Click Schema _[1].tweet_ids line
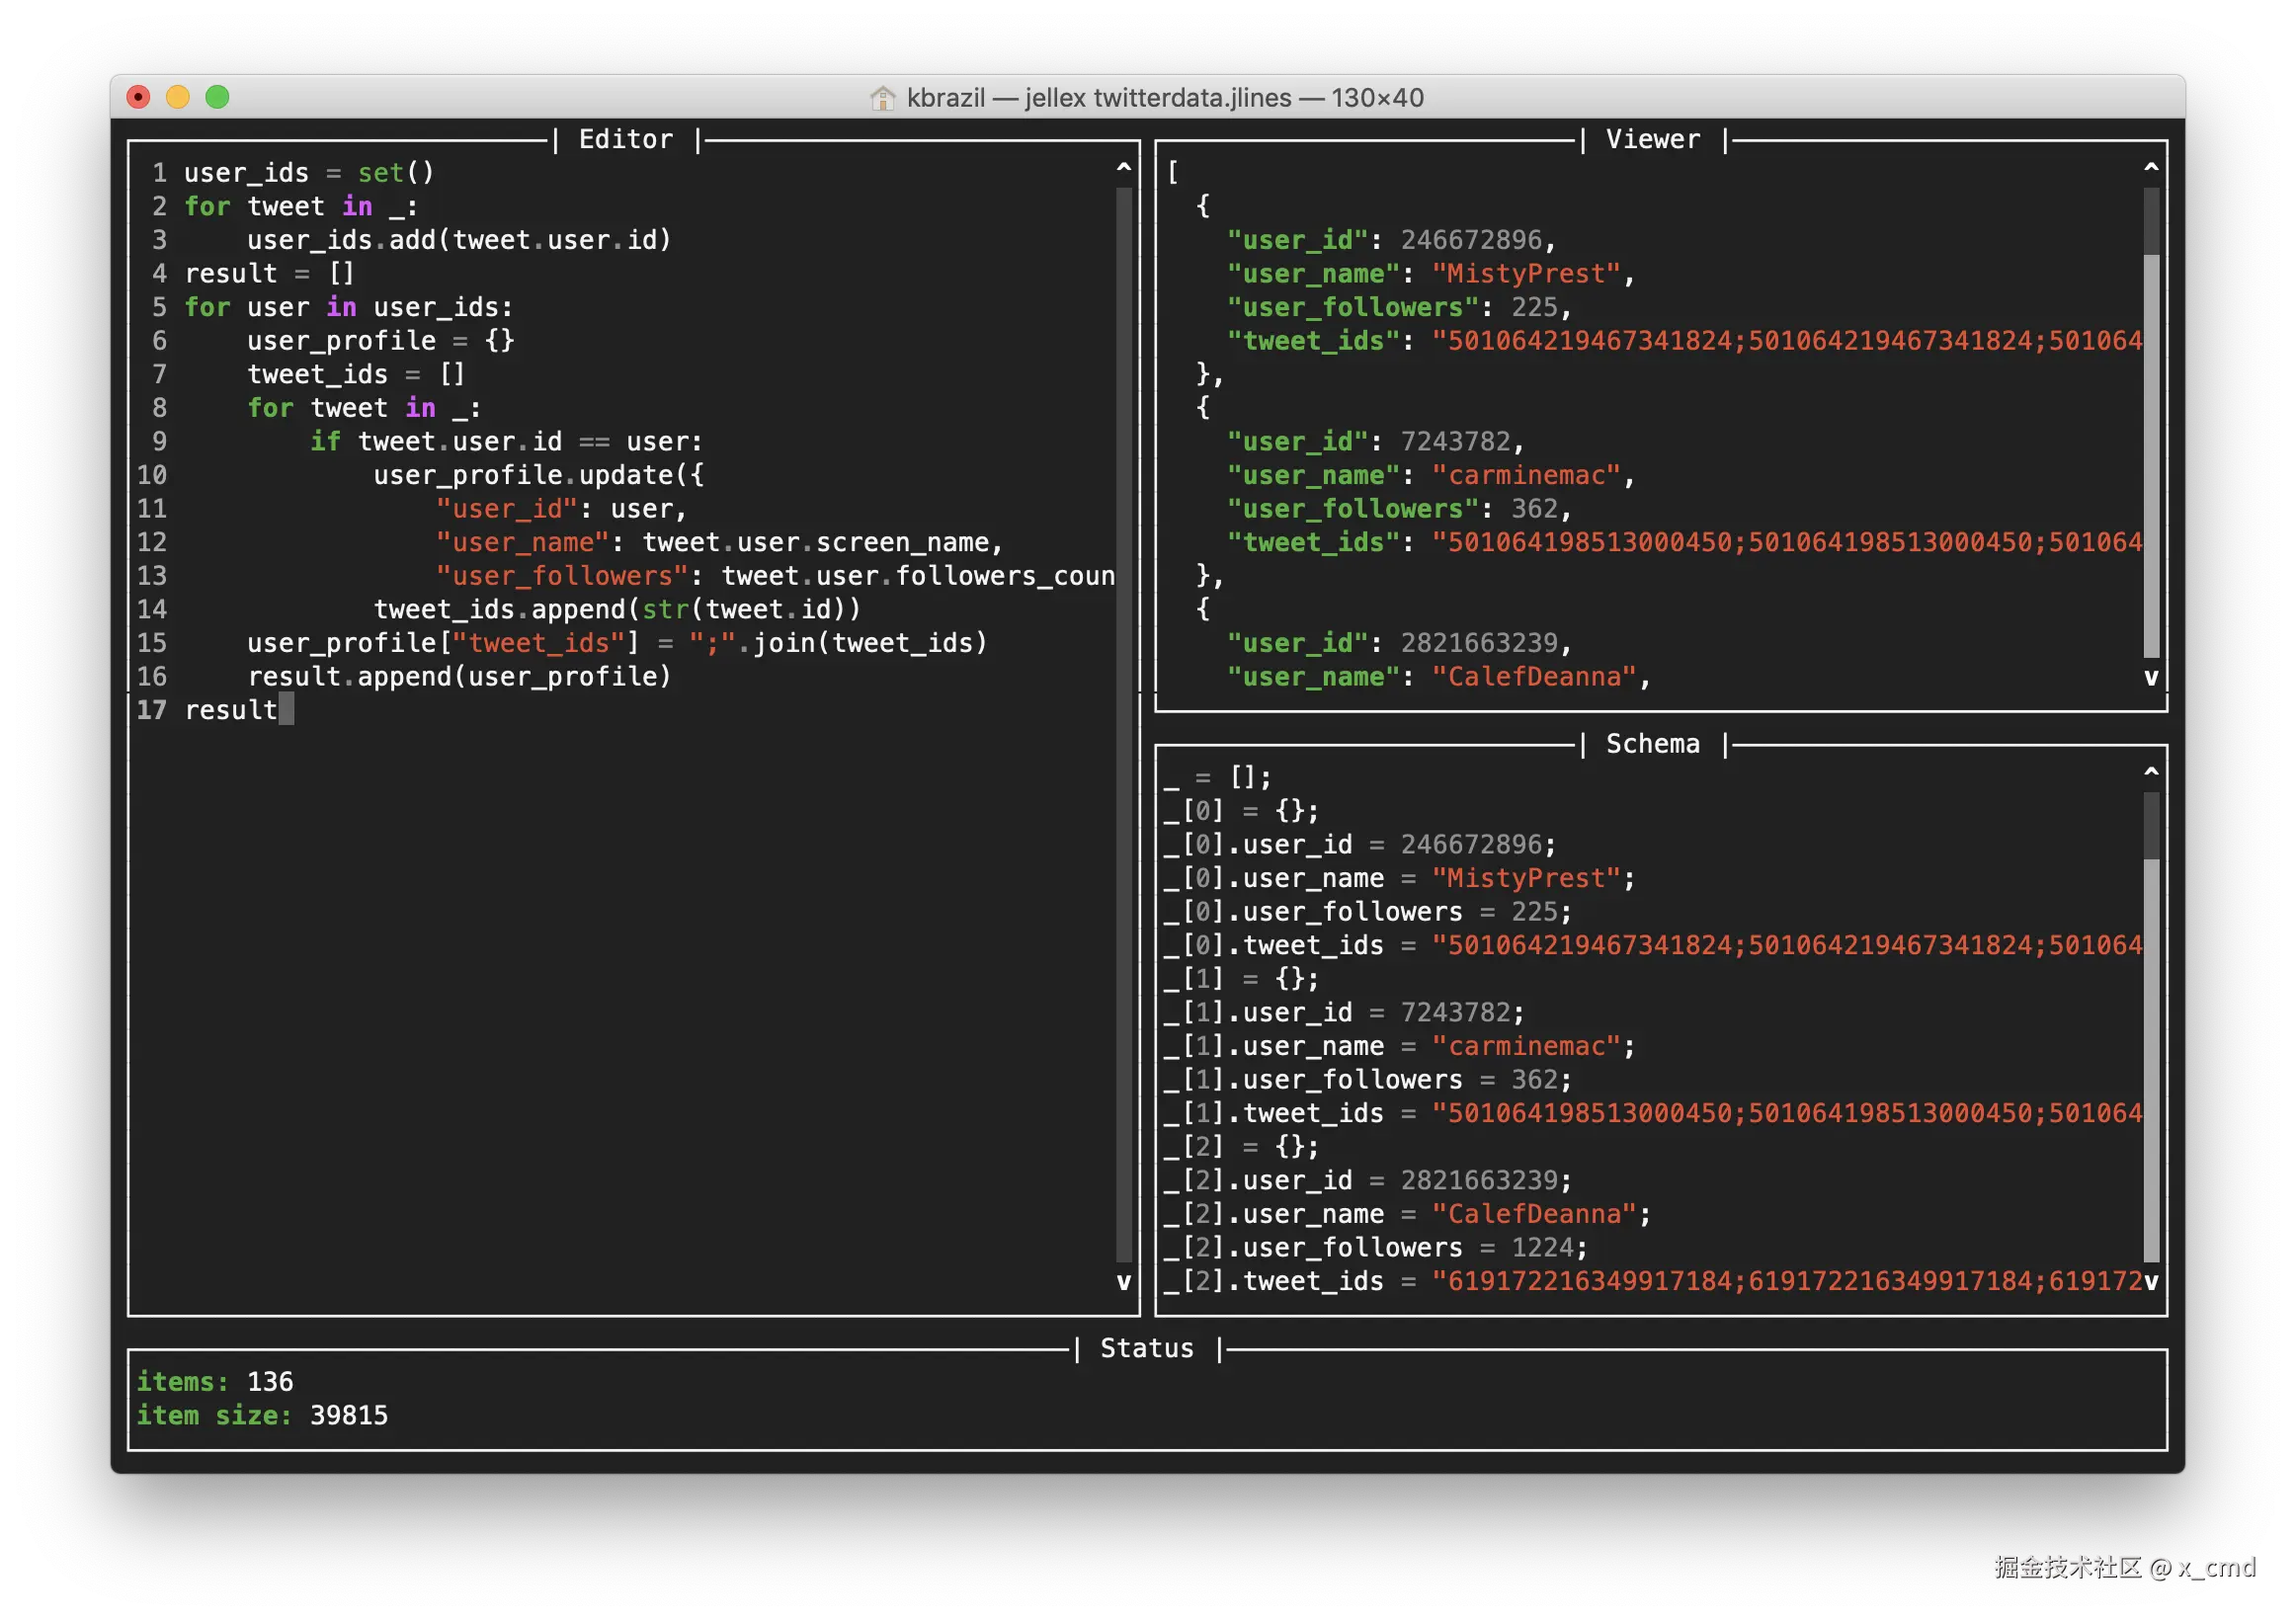 pos(1652,1114)
